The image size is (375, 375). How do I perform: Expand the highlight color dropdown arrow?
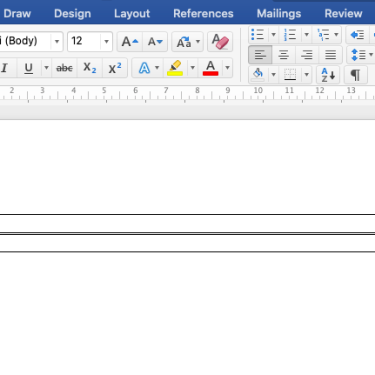pos(192,68)
